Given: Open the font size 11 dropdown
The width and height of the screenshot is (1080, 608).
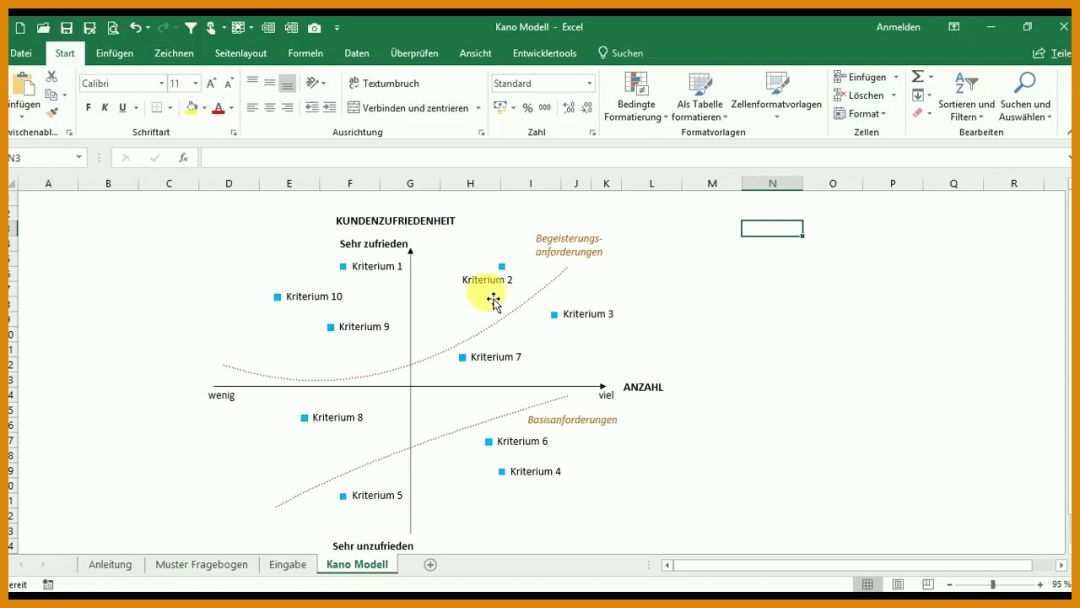Looking at the screenshot, I should [196, 83].
